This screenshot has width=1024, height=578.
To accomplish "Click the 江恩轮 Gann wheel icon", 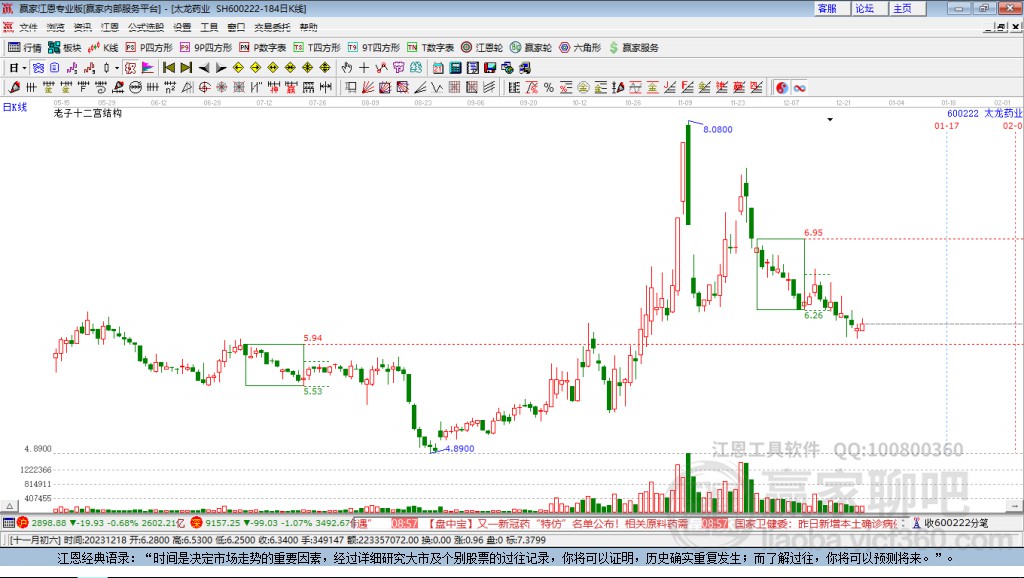I will [482, 47].
